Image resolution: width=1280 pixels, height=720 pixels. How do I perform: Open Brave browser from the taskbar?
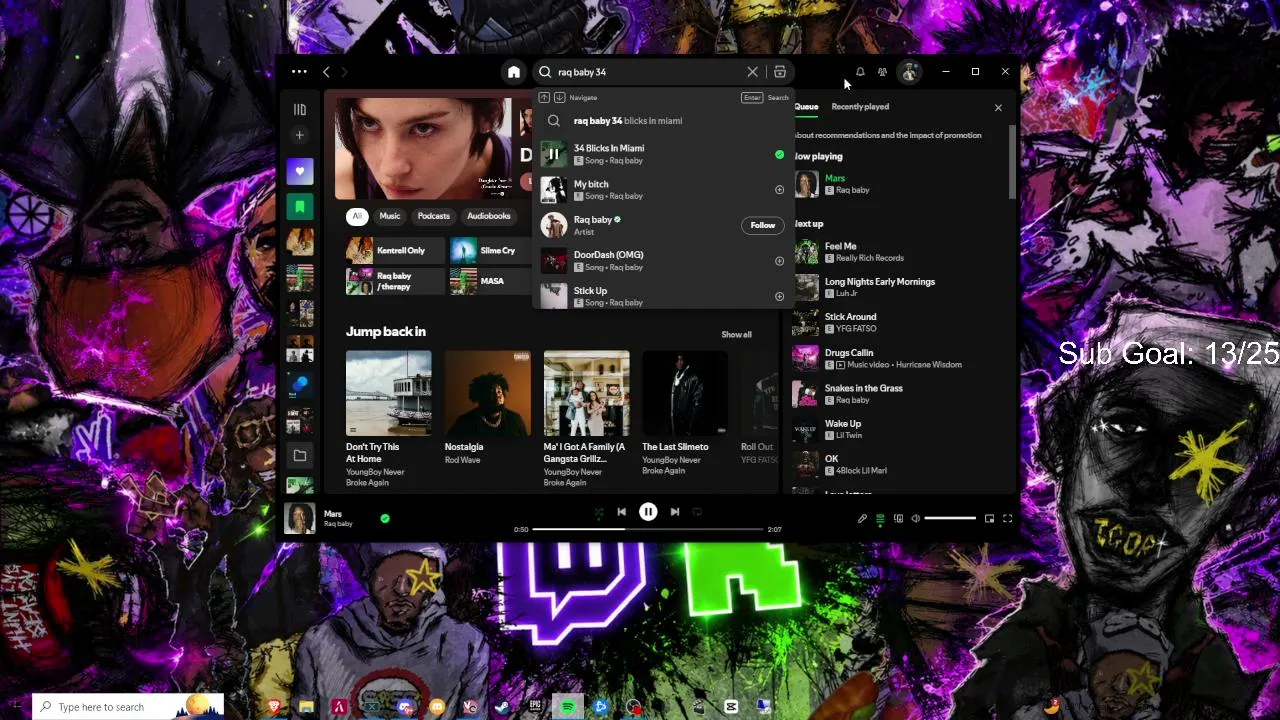[x=273, y=707]
